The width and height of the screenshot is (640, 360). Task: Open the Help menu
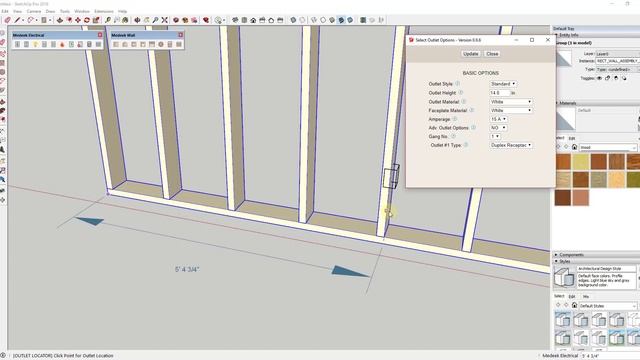pos(122,11)
